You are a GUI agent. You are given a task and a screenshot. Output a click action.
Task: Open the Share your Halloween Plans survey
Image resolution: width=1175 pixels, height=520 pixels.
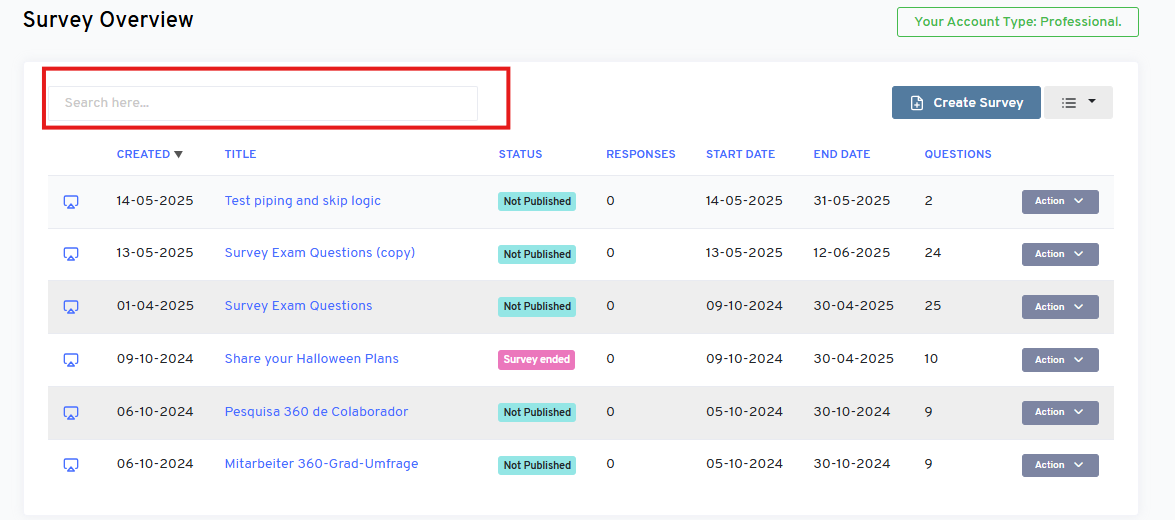311,359
